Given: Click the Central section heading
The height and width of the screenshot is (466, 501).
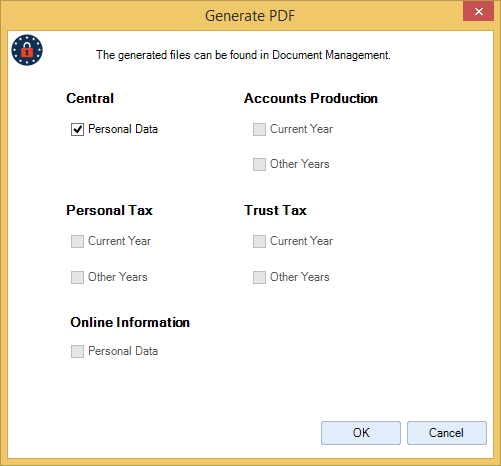Looking at the screenshot, I should (x=90, y=98).
